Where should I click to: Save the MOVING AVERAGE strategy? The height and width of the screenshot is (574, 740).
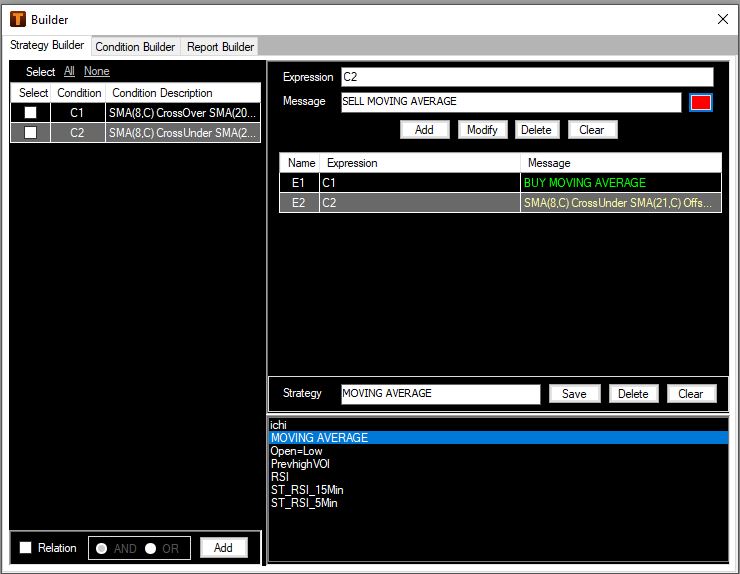point(574,394)
